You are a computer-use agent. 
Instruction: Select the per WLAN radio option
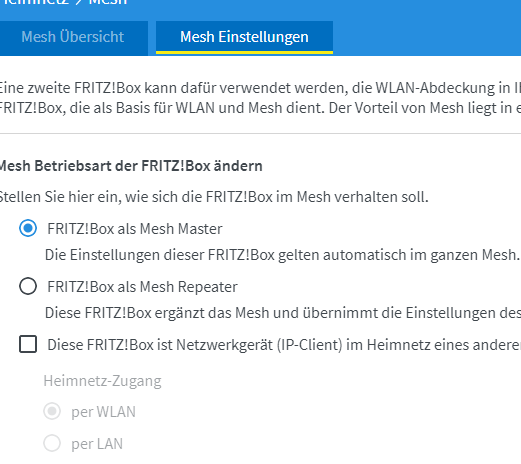coord(52,411)
